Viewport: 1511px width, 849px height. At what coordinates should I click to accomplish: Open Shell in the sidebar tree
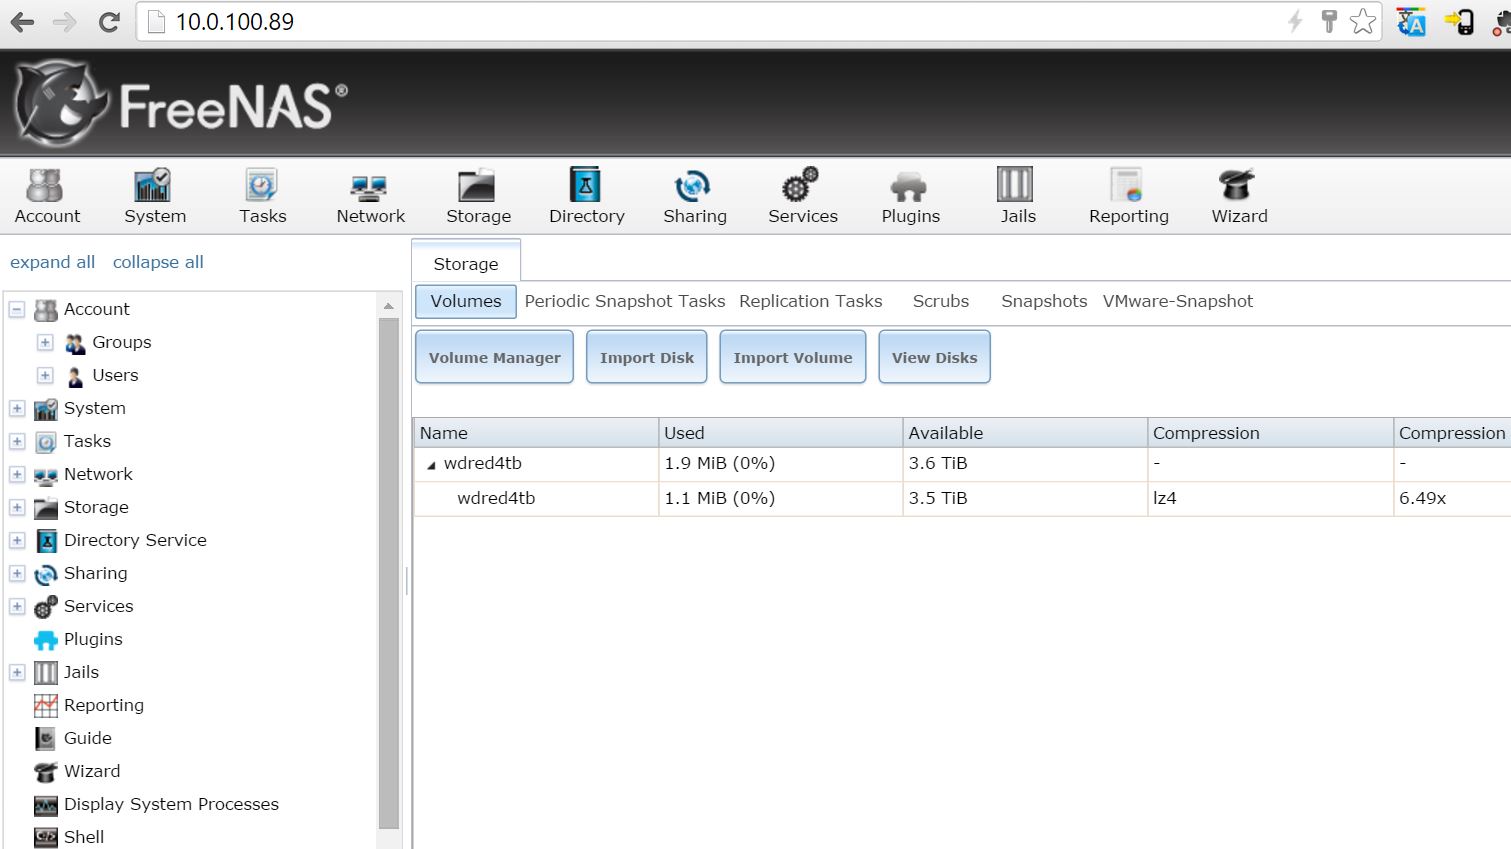click(x=83, y=837)
